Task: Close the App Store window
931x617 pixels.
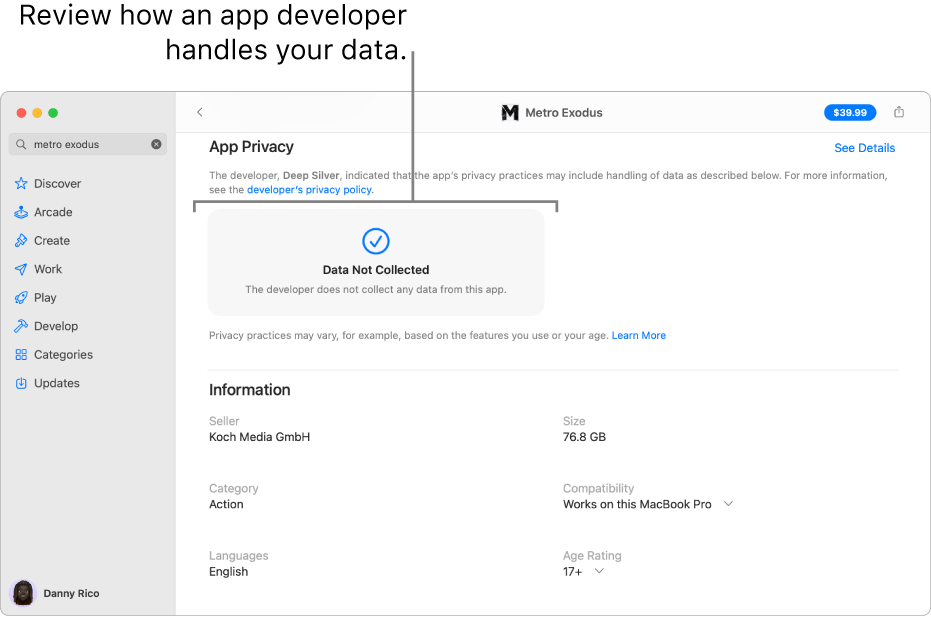Action: coord(21,113)
